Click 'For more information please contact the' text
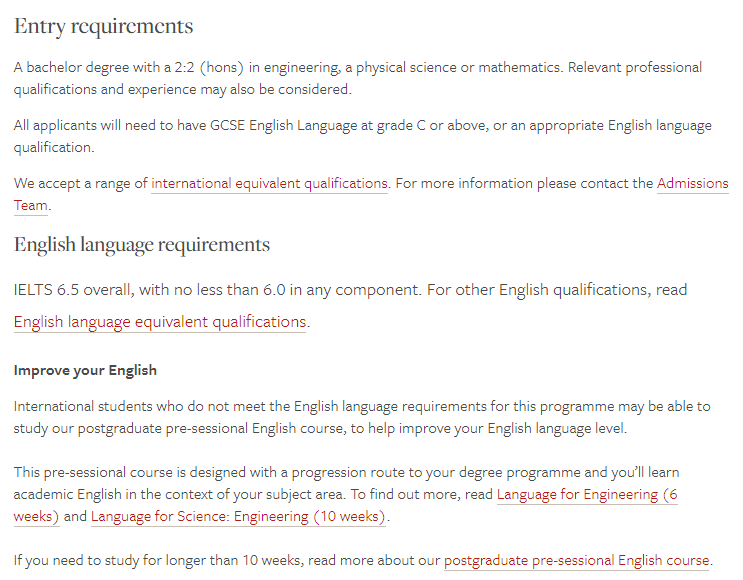743x580 pixels. 524,183
